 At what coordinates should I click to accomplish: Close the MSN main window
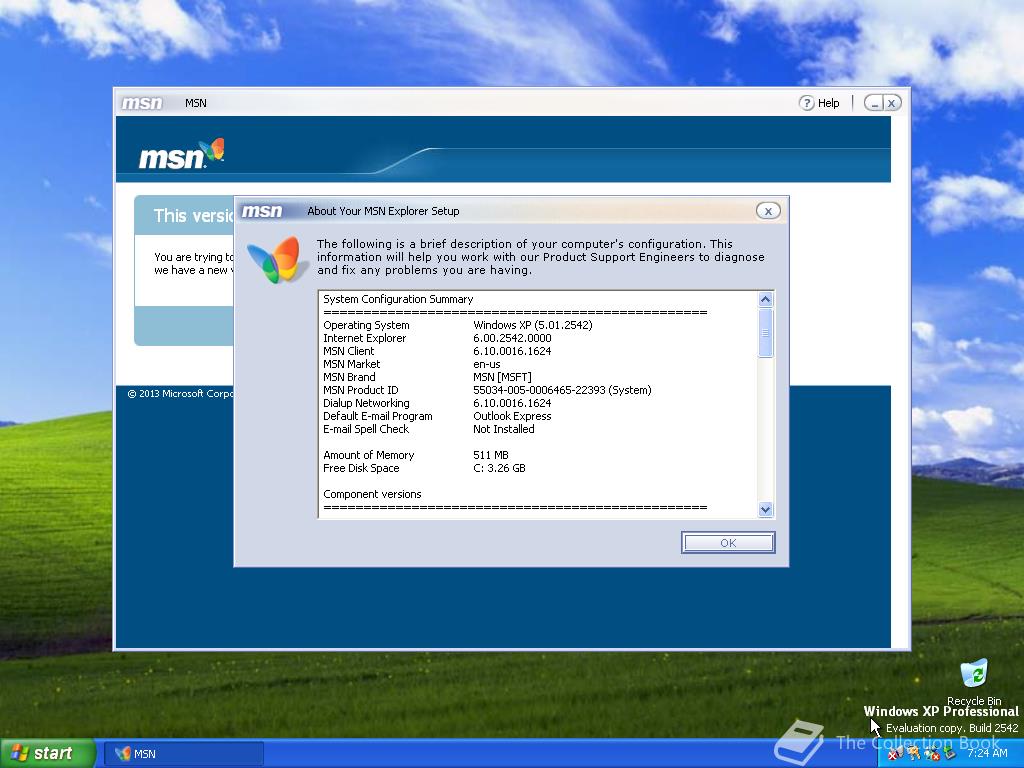tap(891, 103)
